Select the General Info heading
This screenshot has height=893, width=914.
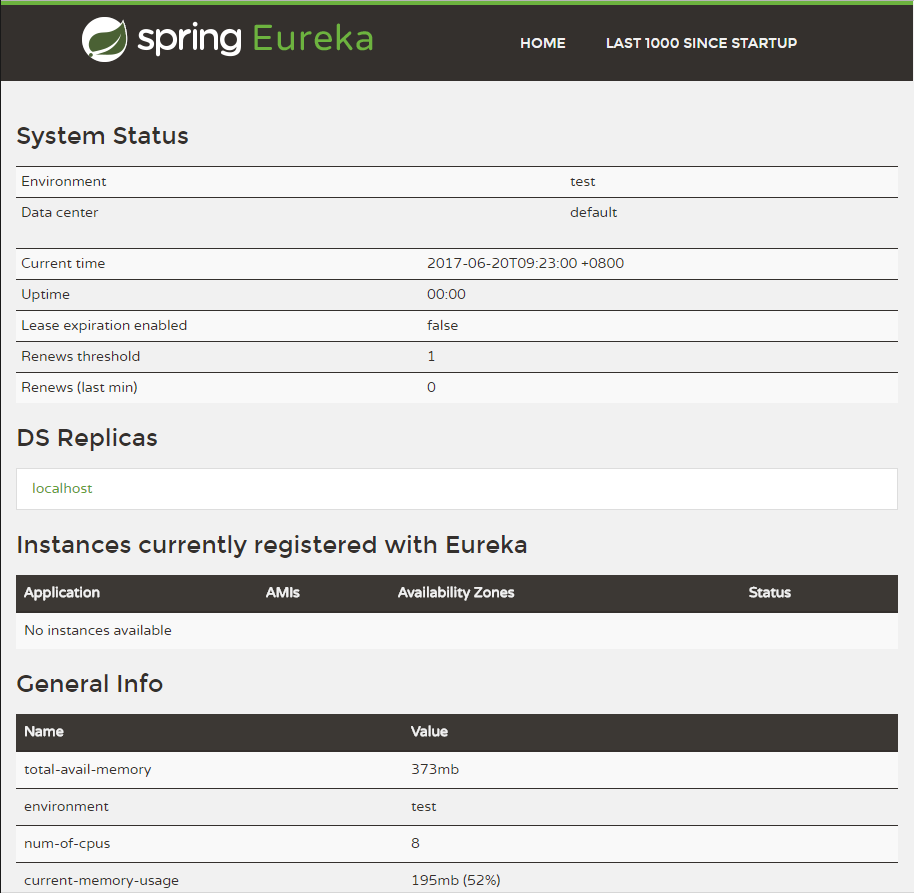(90, 684)
